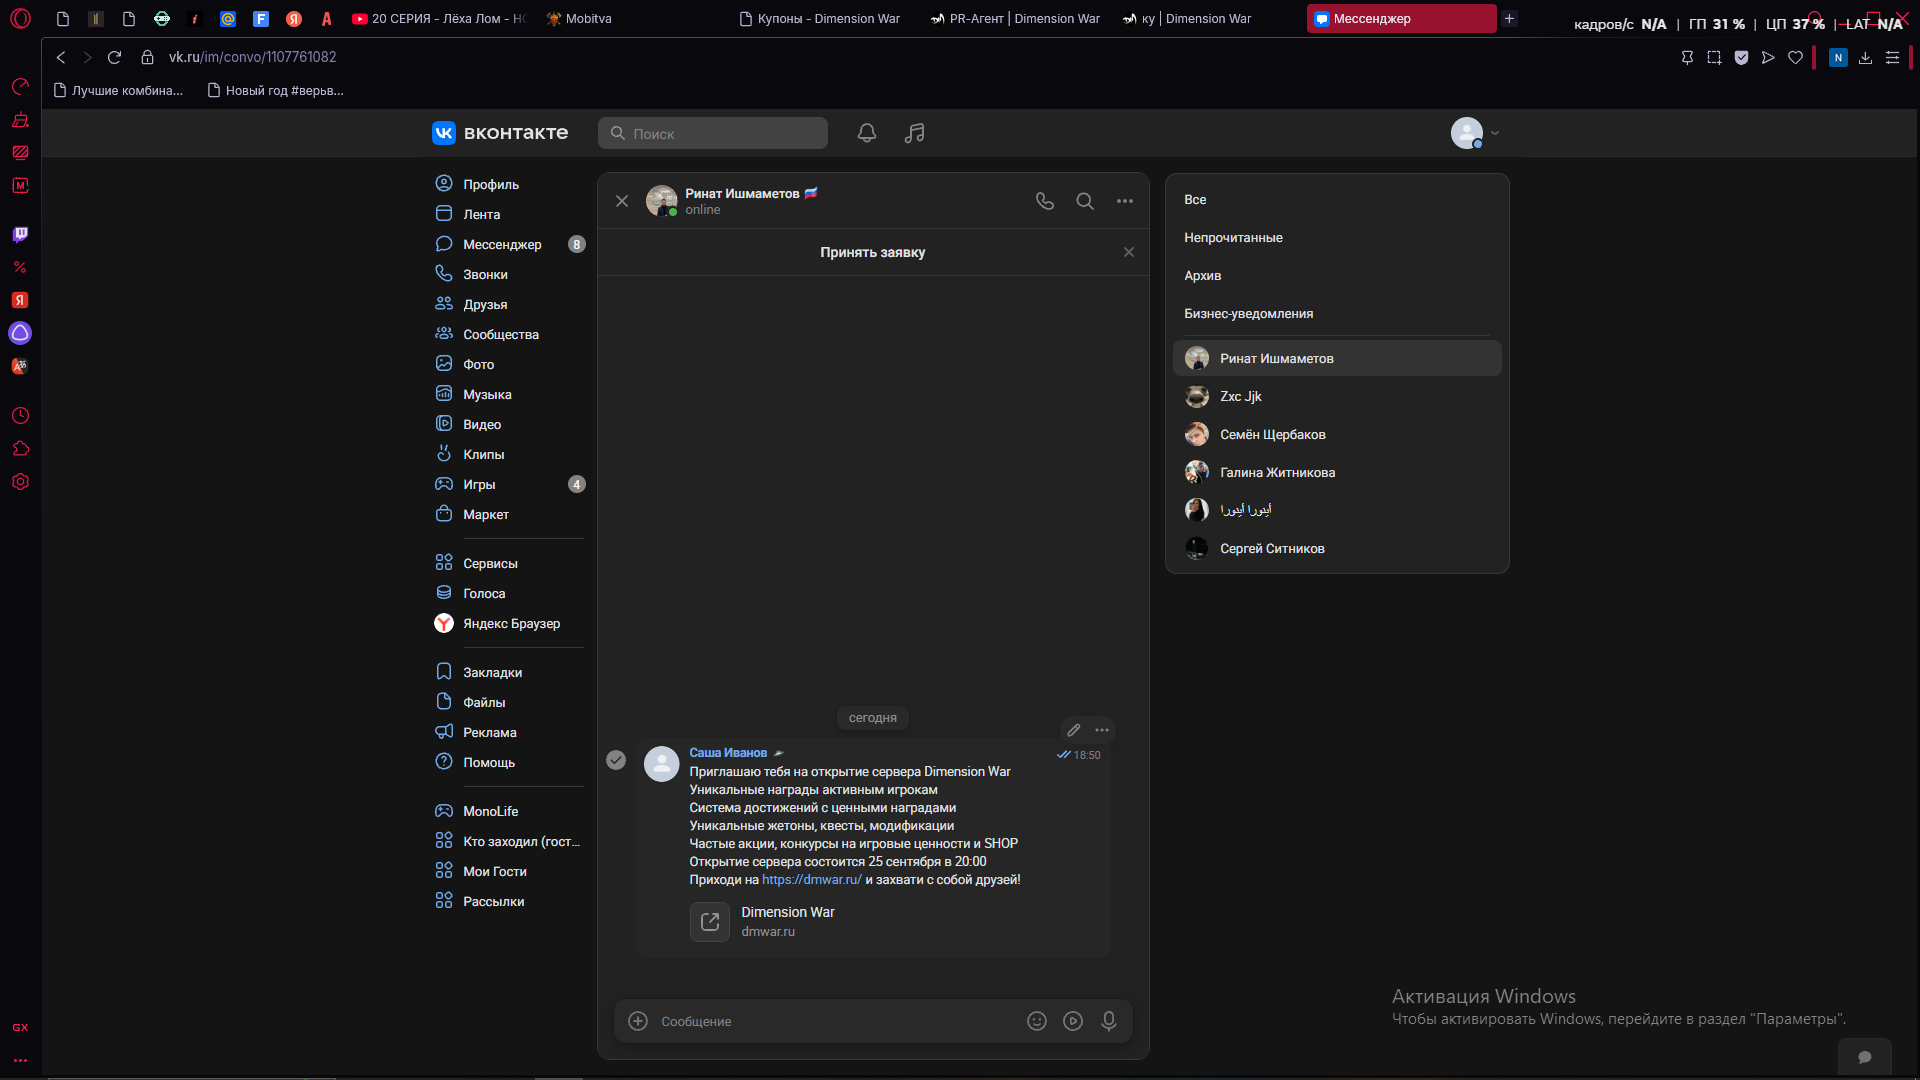
Task: Open the Архив folder
Action: pos(1337,276)
